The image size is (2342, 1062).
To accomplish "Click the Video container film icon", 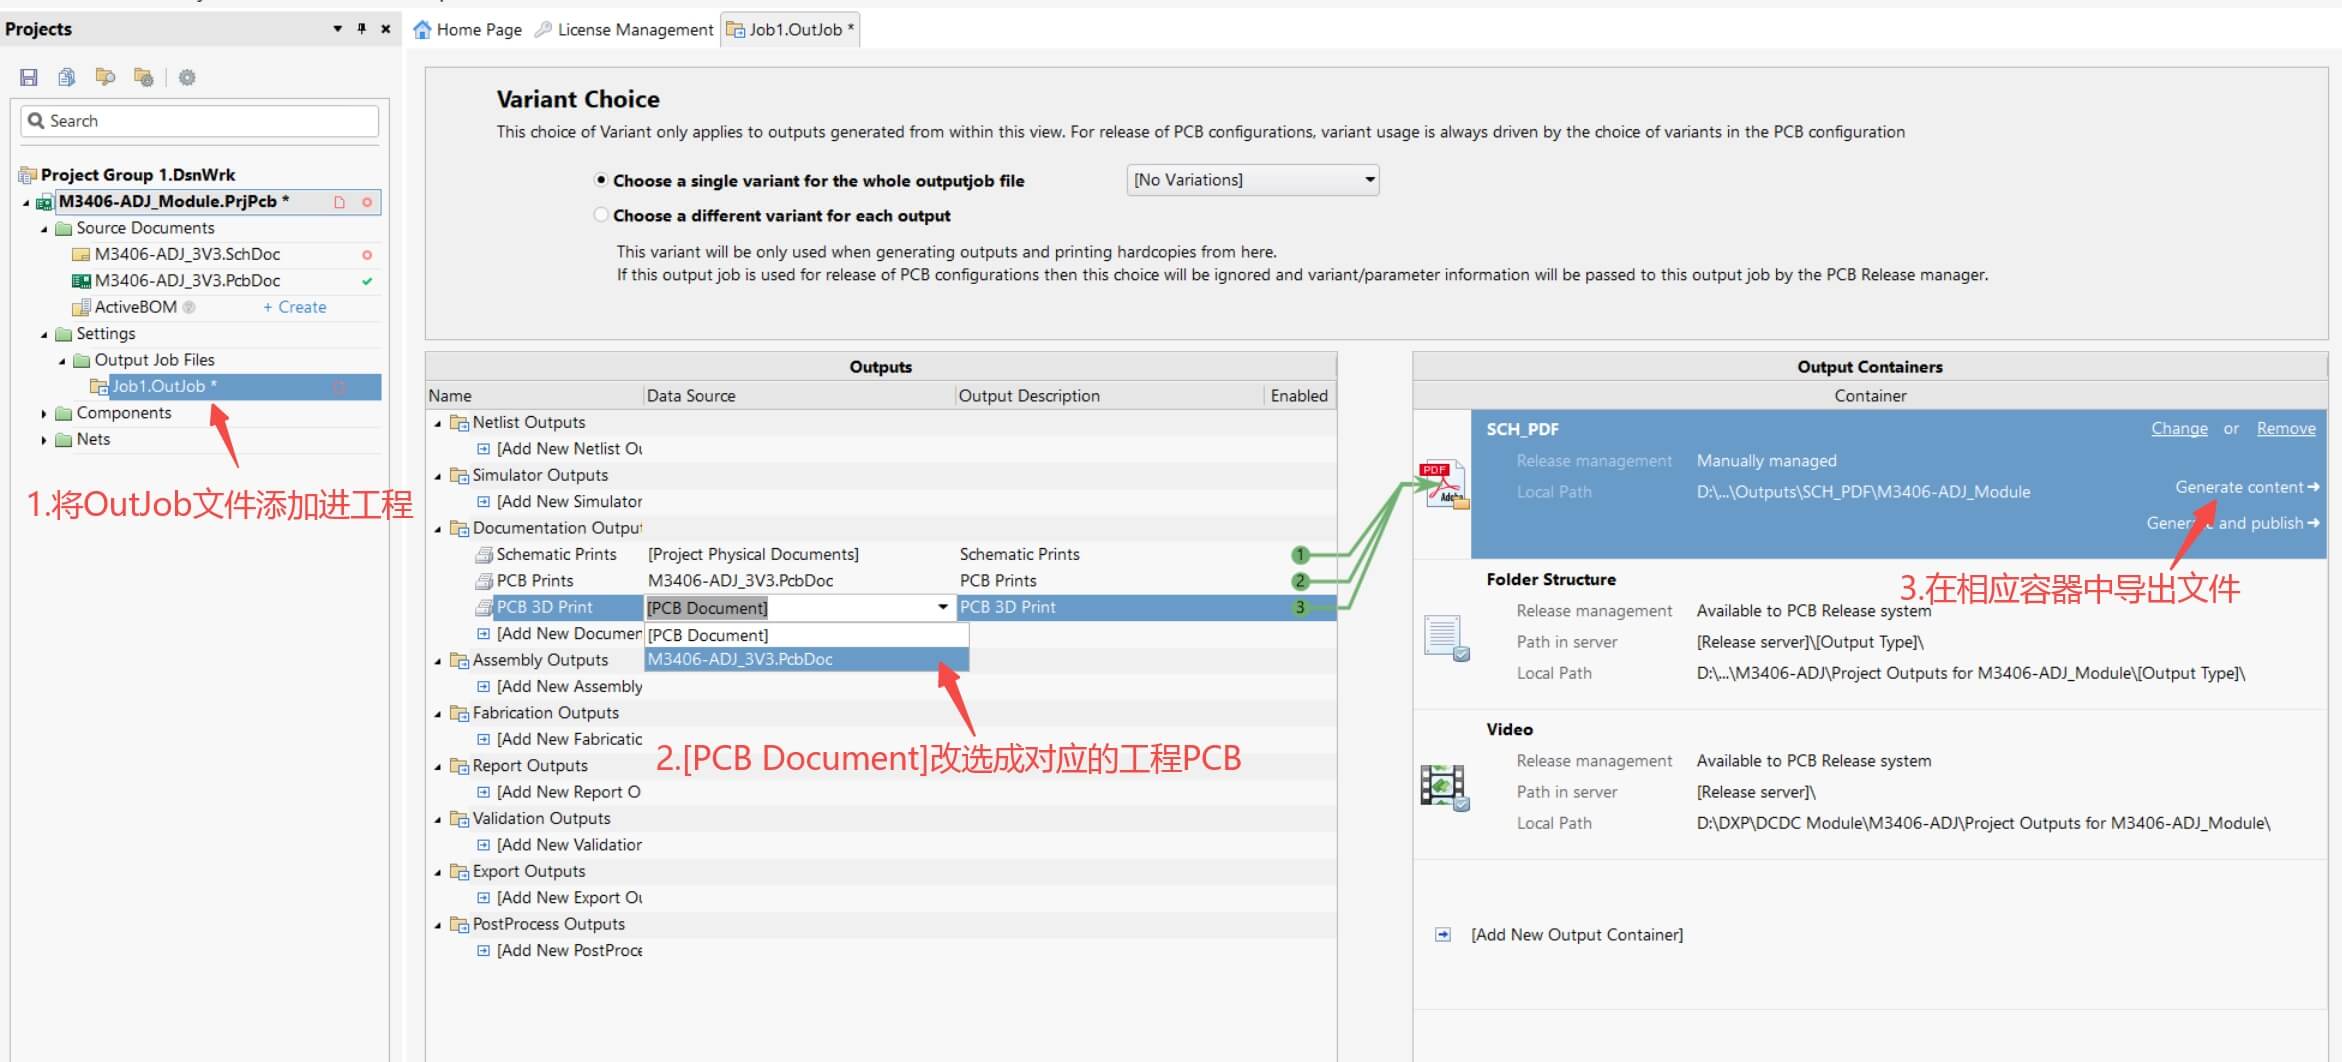I will point(1444,787).
